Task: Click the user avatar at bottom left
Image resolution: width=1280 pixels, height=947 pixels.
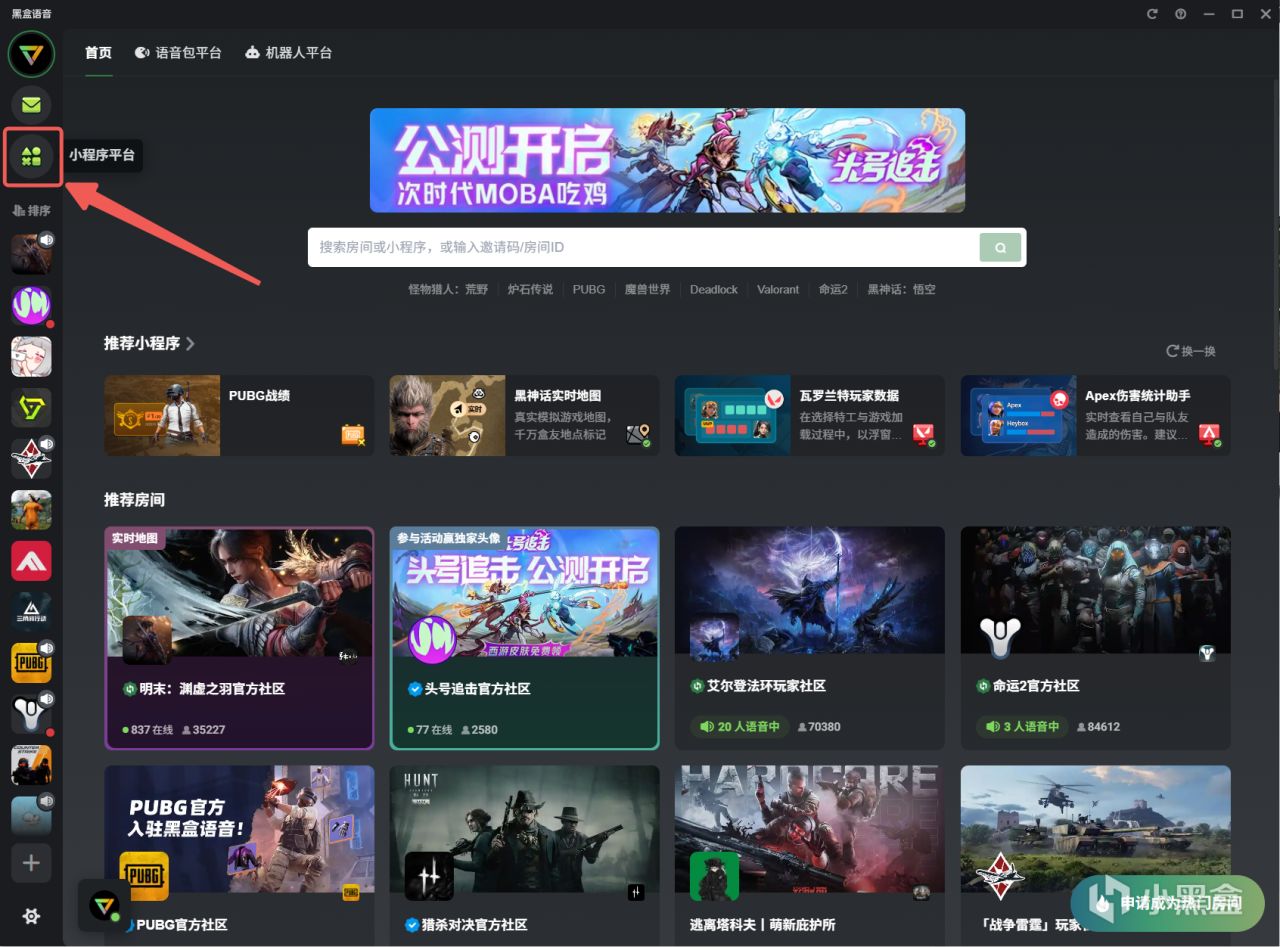Action: click(103, 905)
